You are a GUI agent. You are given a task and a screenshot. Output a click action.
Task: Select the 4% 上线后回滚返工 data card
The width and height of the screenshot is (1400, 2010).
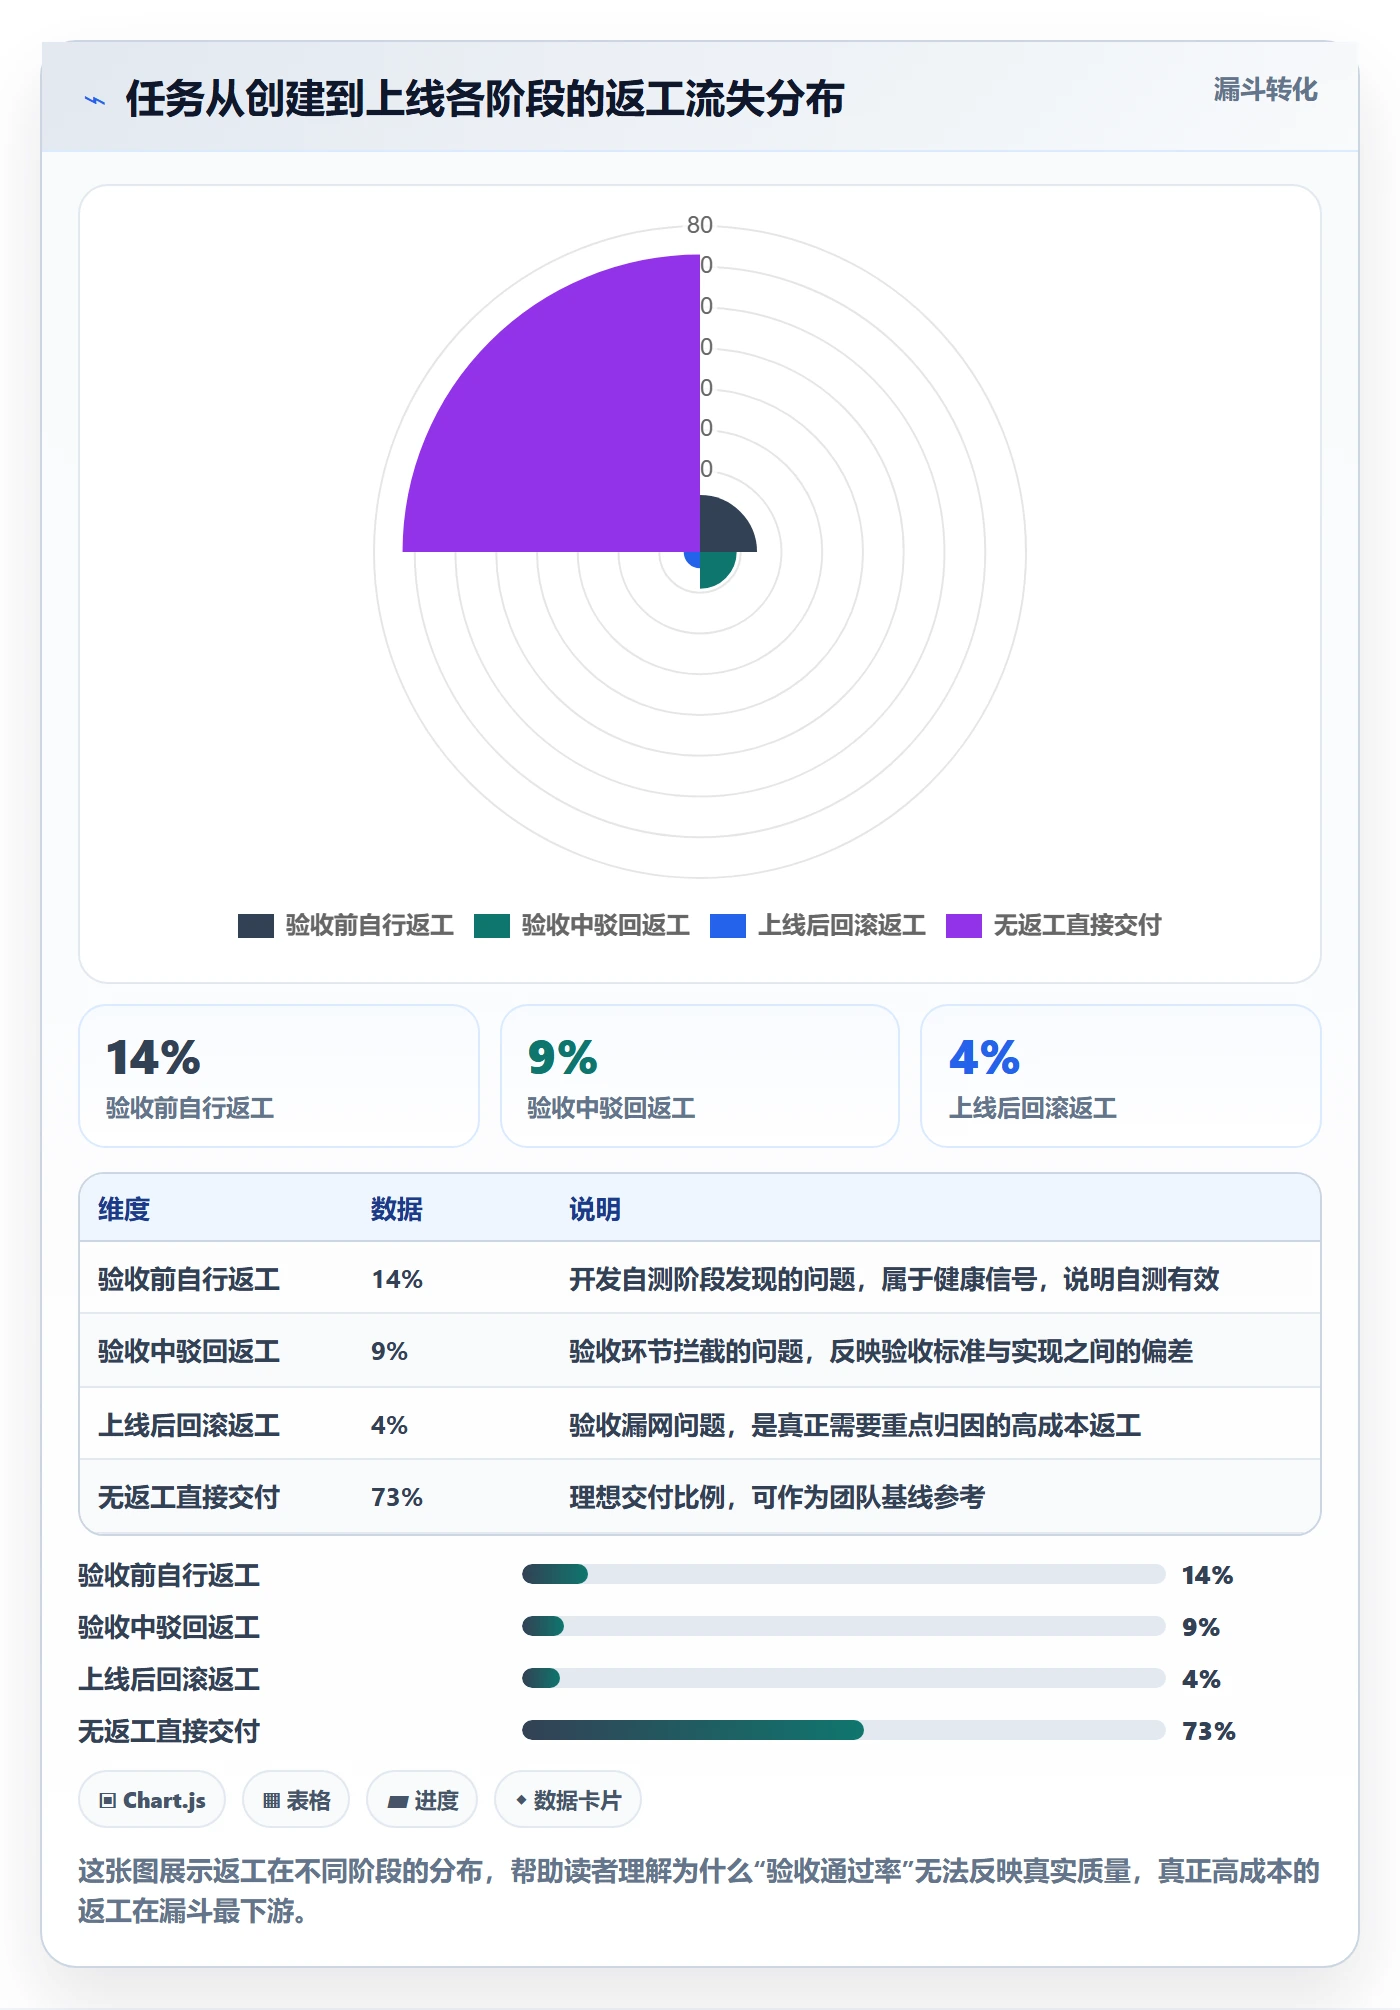(x=1121, y=1076)
